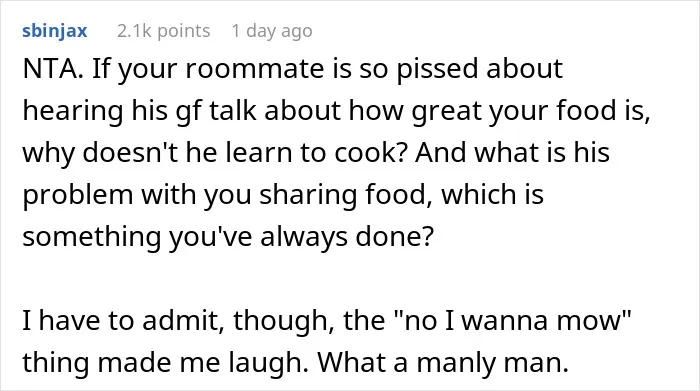
Task: Click the 1 day ago timestamp
Action: click(x=272, y=31)
